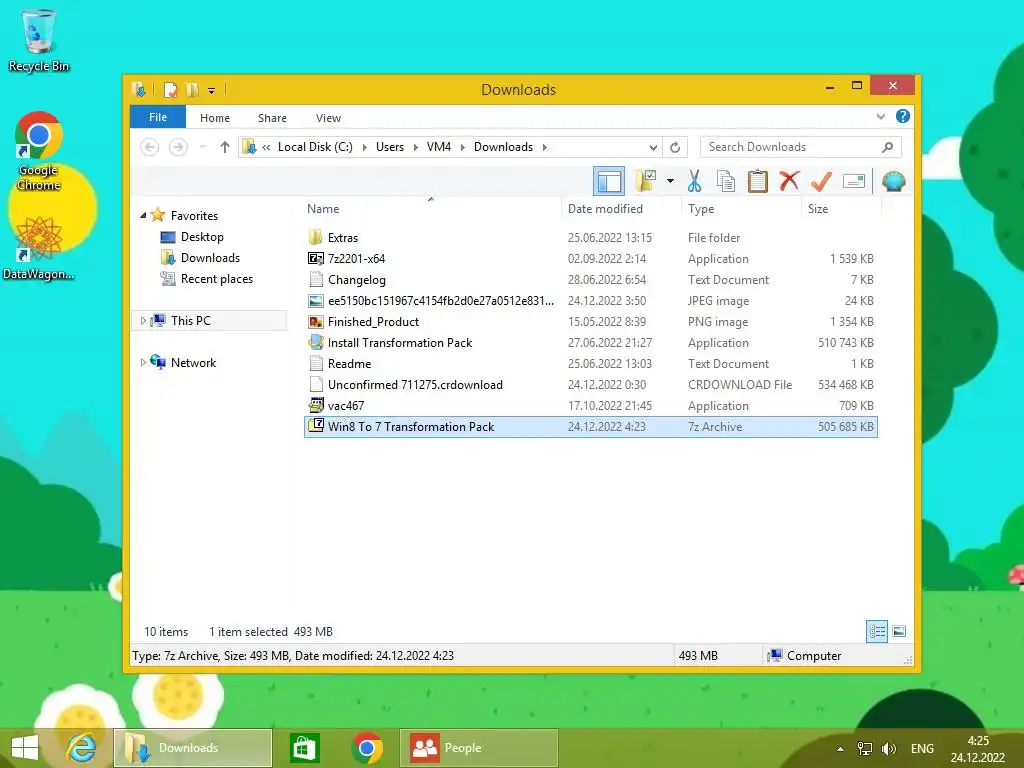This screenshot has width=1024, height=768.
Task: Click the red X Delete icon
Action: pos(789,180)
